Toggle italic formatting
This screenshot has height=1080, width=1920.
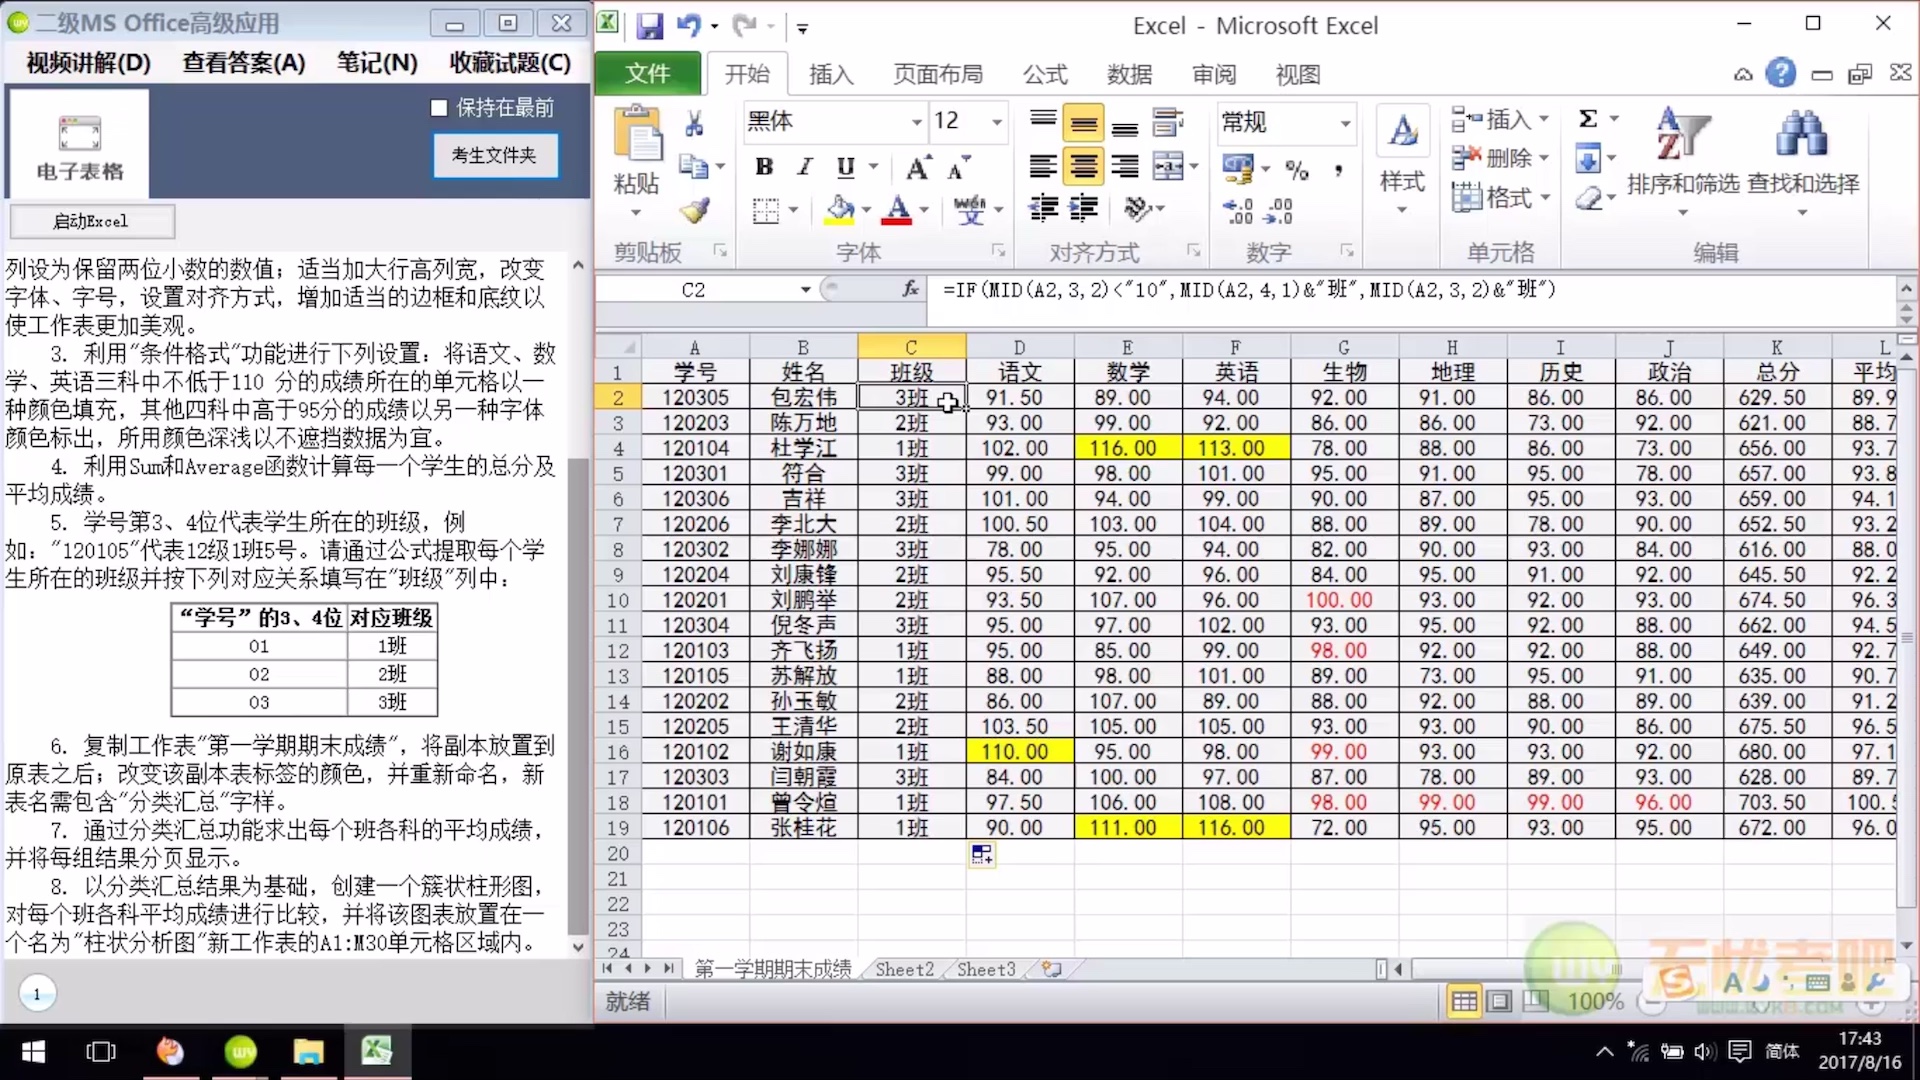(805, 167)
